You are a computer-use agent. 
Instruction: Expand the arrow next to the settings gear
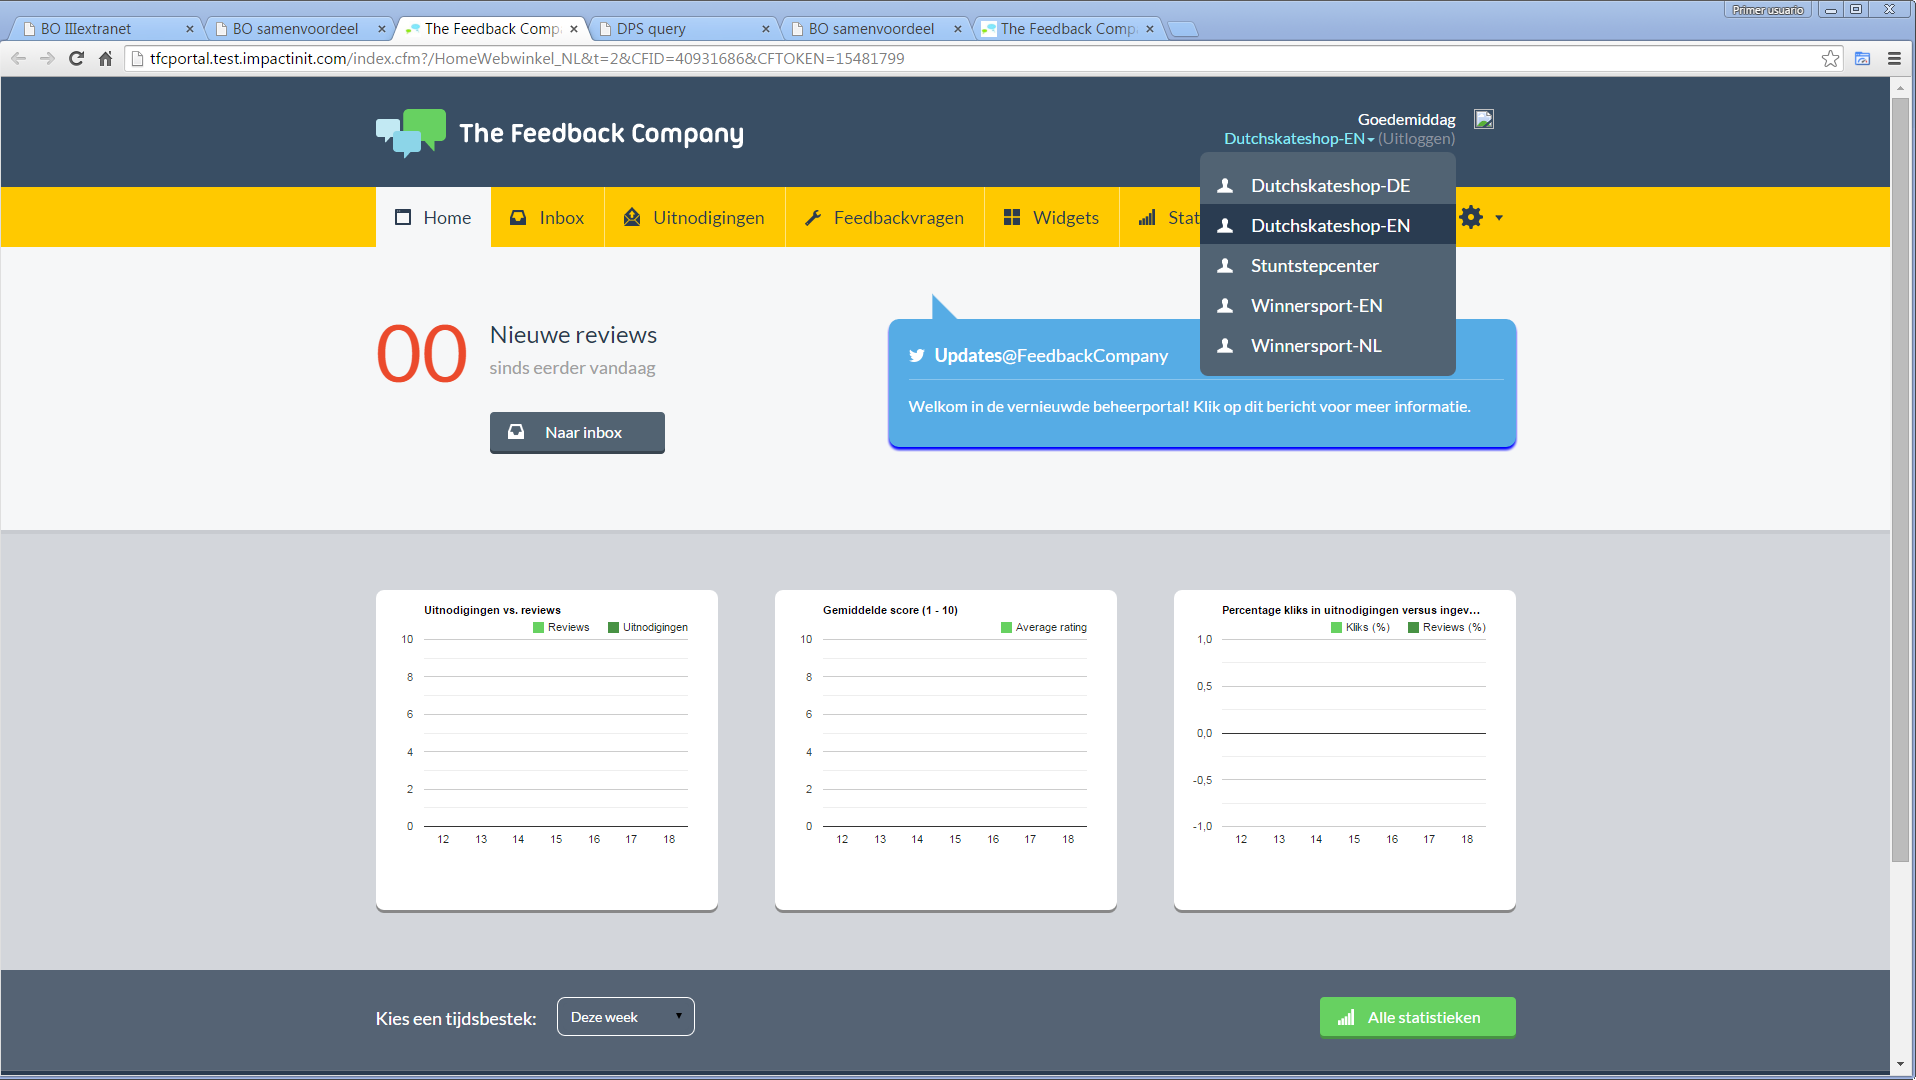coord(1499,217)
